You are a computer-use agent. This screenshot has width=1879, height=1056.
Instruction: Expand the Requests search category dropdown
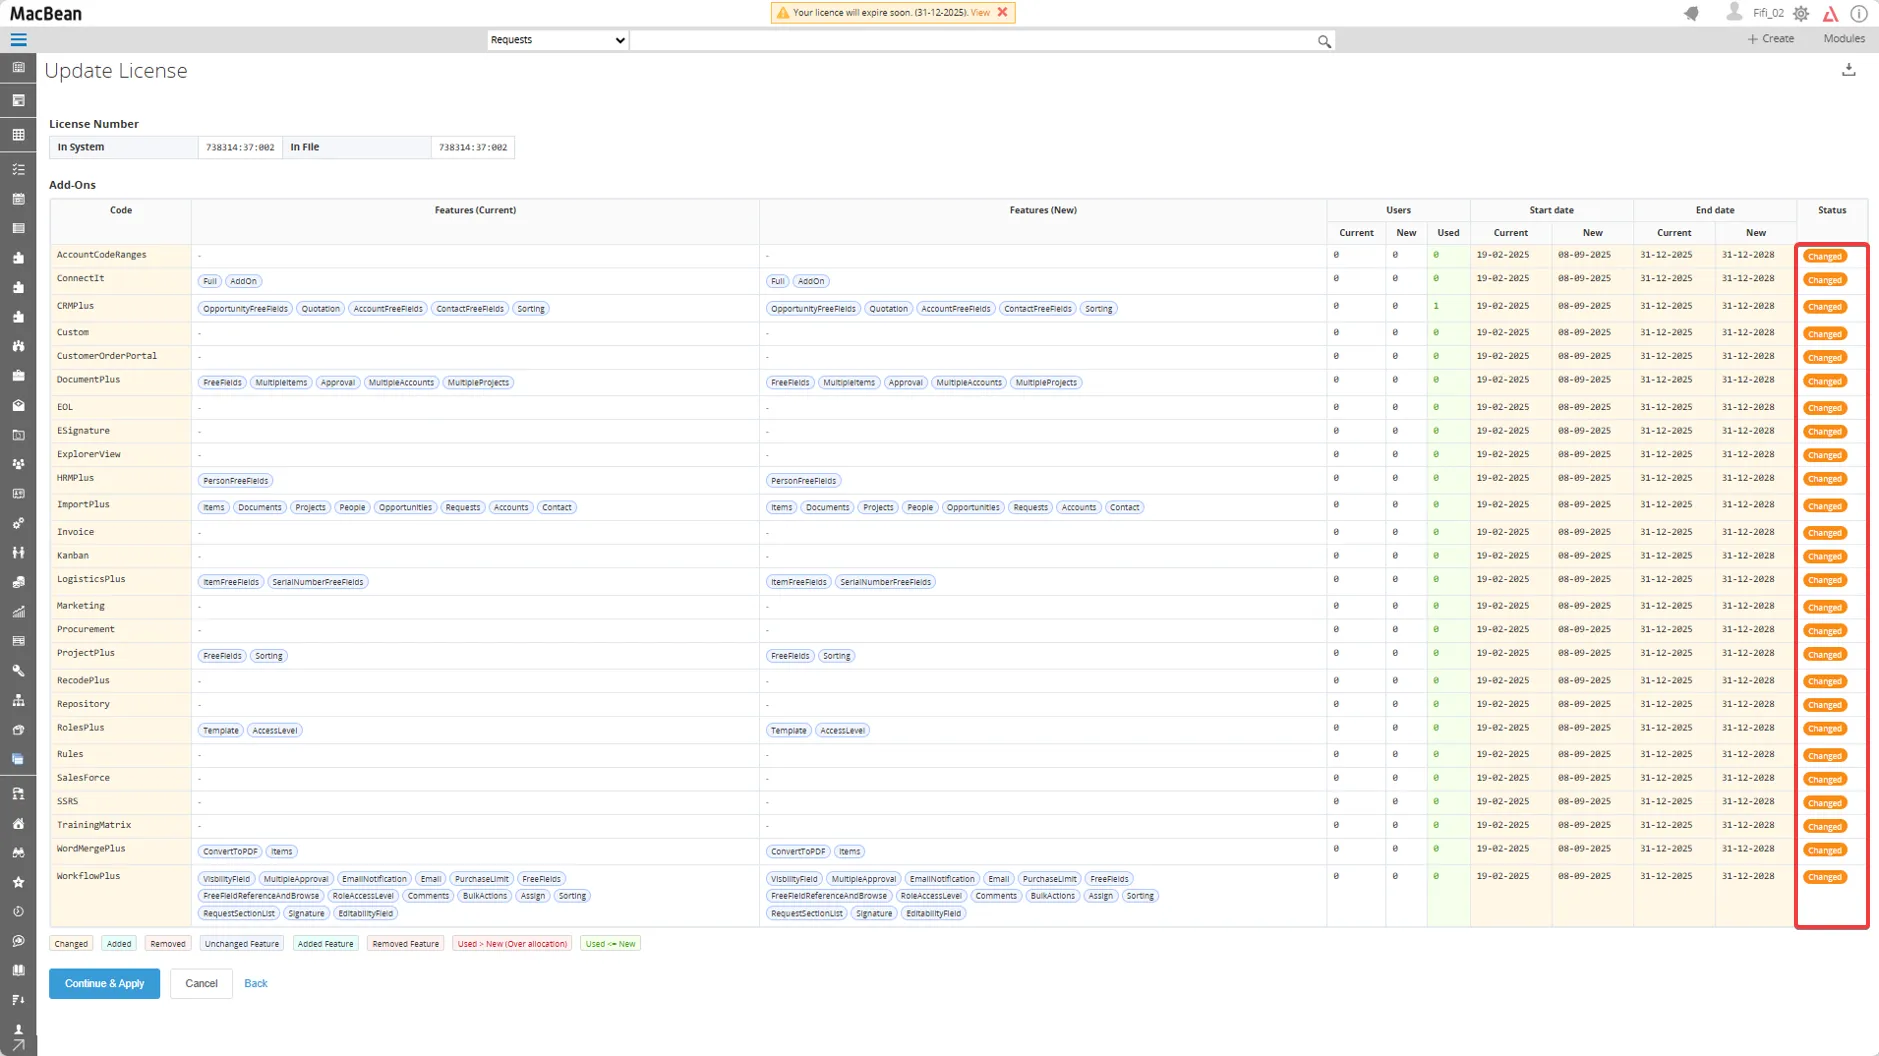(x=557, y=40)
